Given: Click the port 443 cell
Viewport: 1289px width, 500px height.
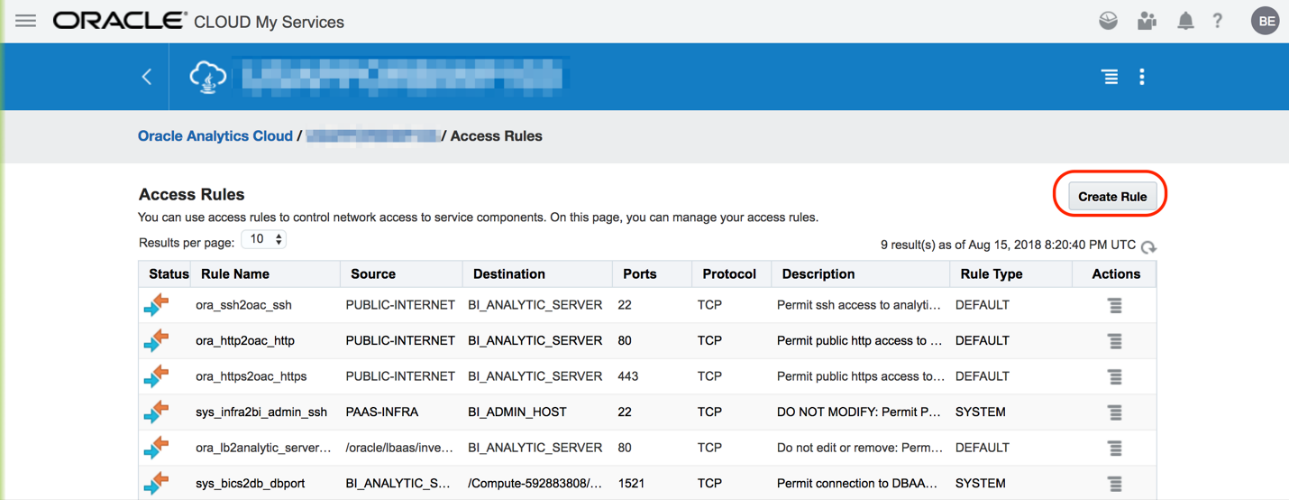Looking at the screenshot, I should coord(628,377).
